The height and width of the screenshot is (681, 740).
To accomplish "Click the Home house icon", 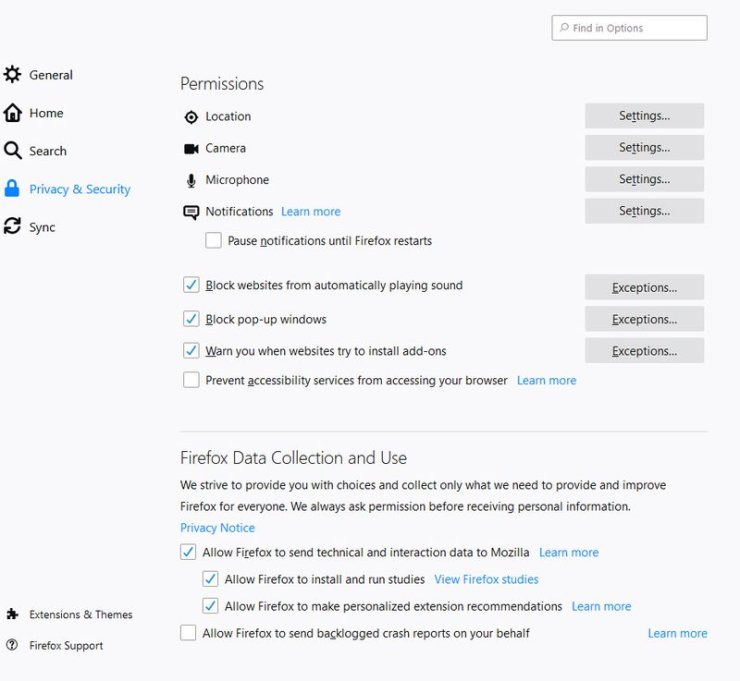I will [12, 113].
